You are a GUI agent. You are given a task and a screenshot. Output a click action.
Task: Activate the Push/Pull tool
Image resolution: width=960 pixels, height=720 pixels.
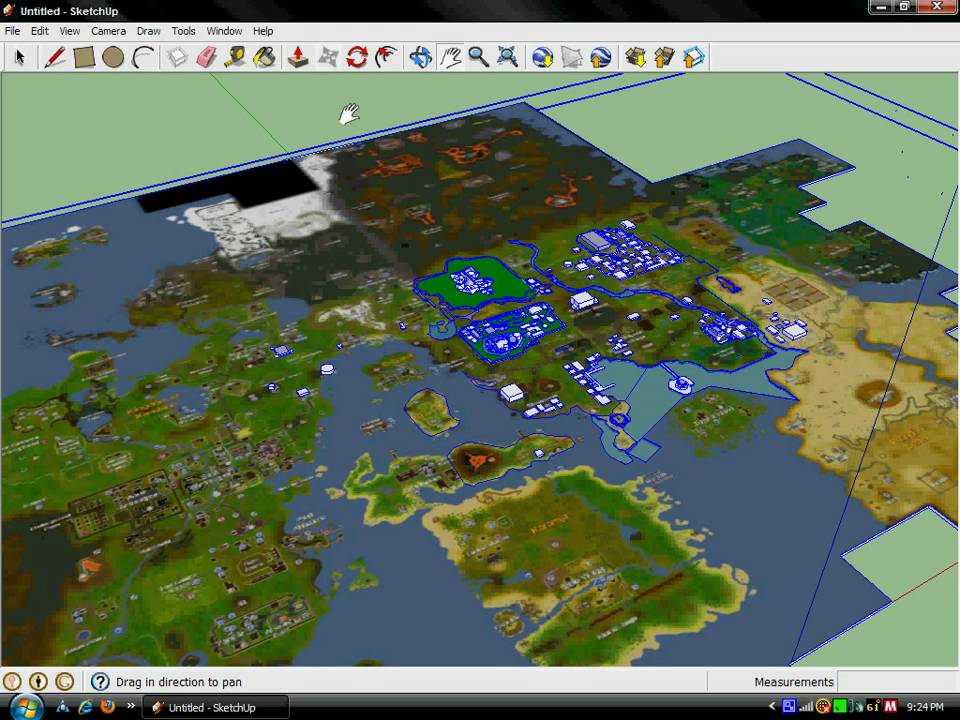298,58
